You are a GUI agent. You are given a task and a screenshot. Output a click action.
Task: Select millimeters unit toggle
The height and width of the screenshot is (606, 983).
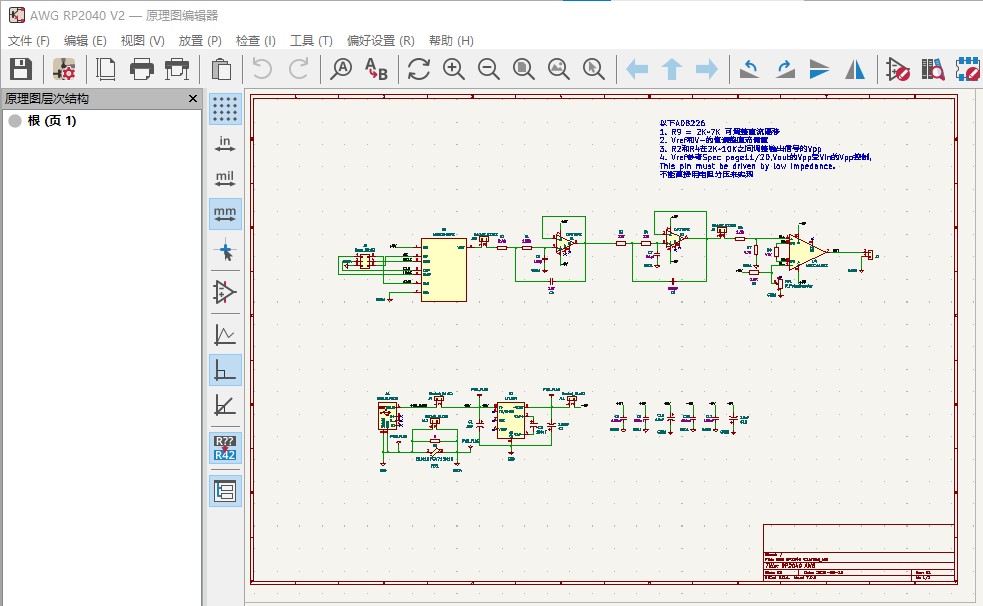225,214
